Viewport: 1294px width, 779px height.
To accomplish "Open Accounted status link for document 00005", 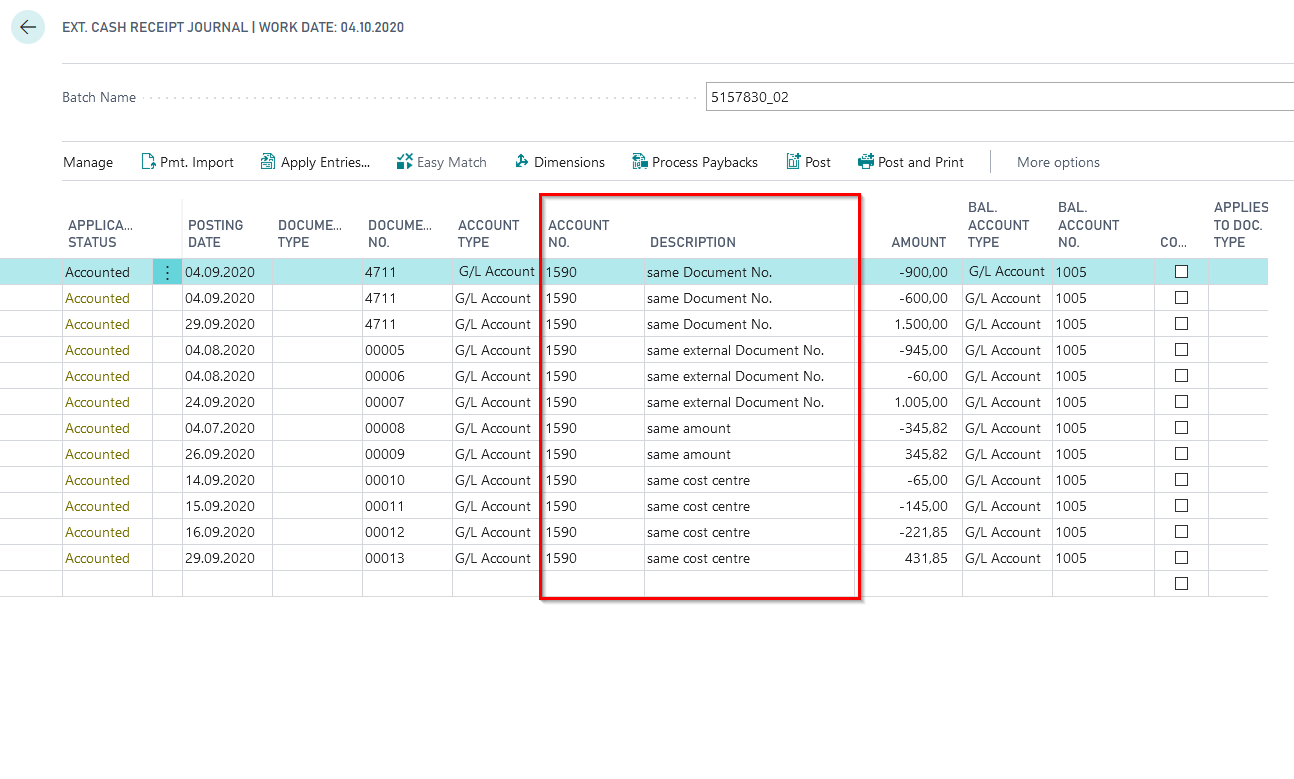I will point(97,350).
